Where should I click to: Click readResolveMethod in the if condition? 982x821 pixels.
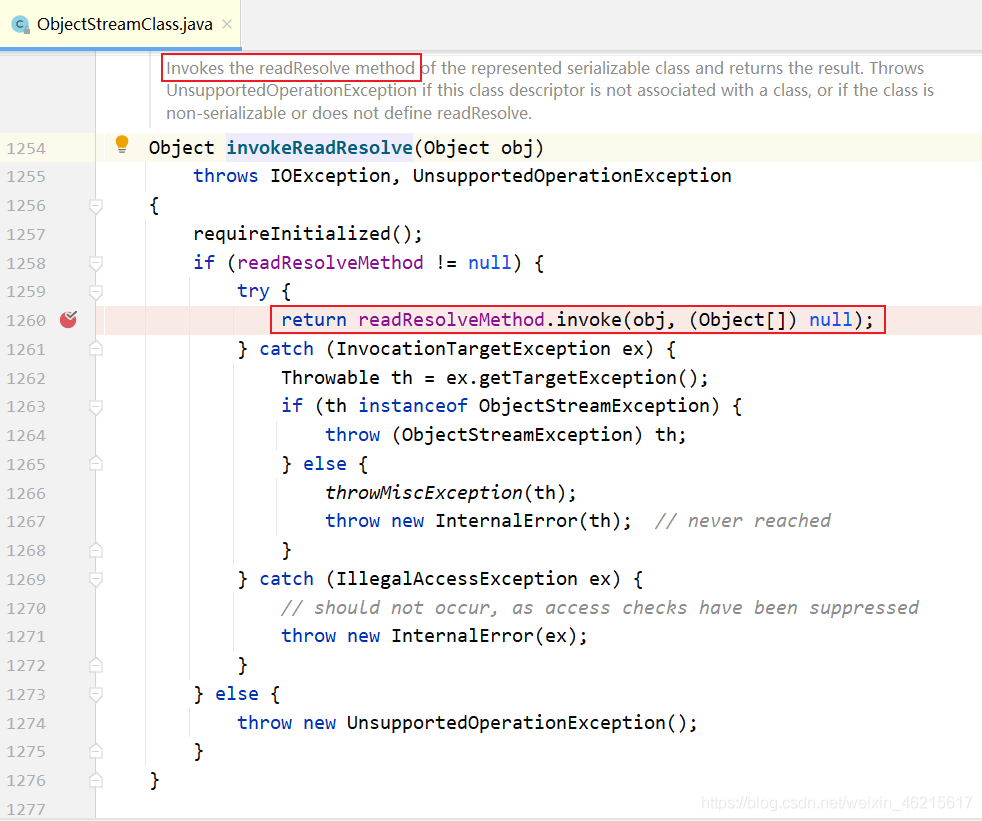330,262
